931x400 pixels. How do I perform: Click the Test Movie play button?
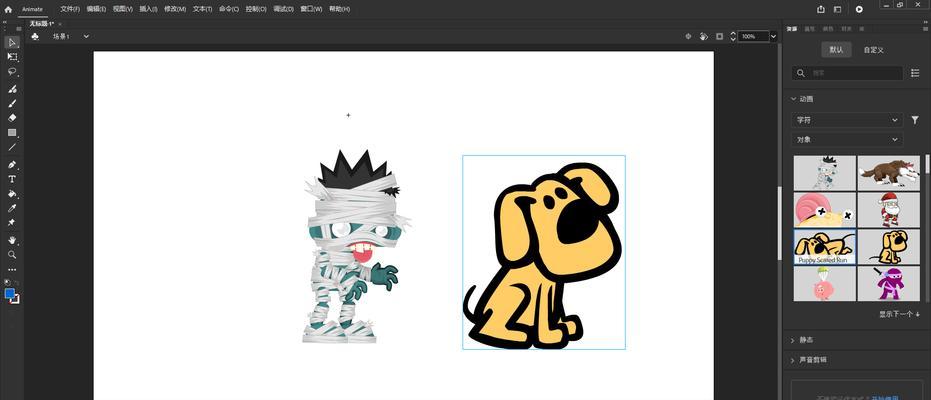click(859, 9)
